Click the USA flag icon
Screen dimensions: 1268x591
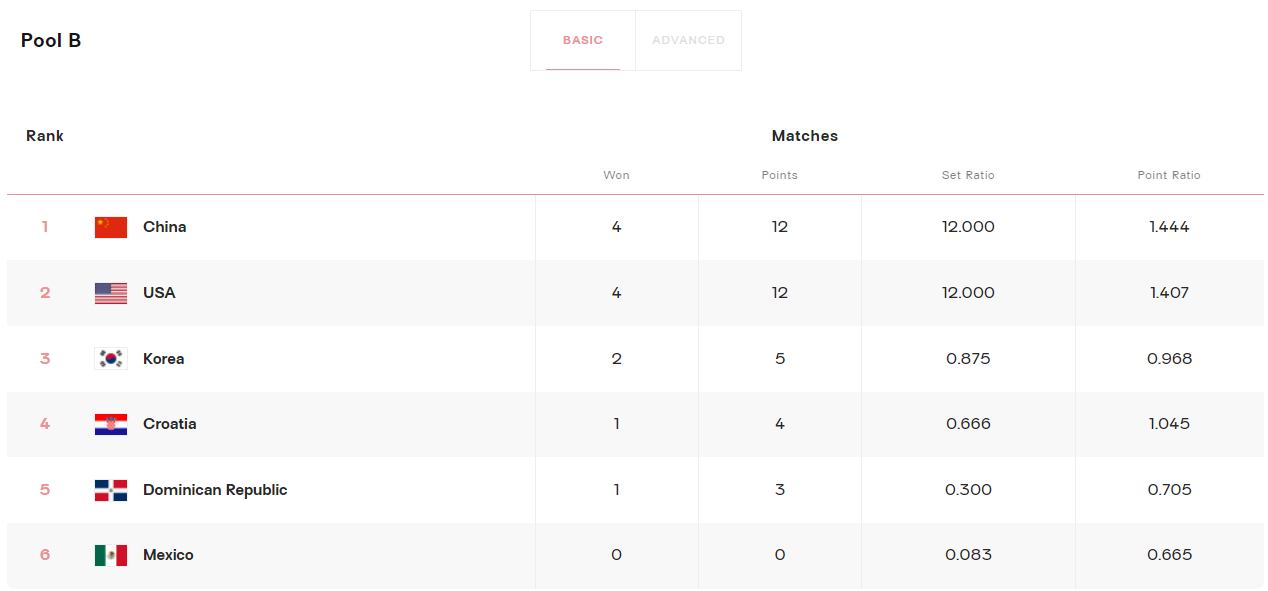(x=111, y=293)
